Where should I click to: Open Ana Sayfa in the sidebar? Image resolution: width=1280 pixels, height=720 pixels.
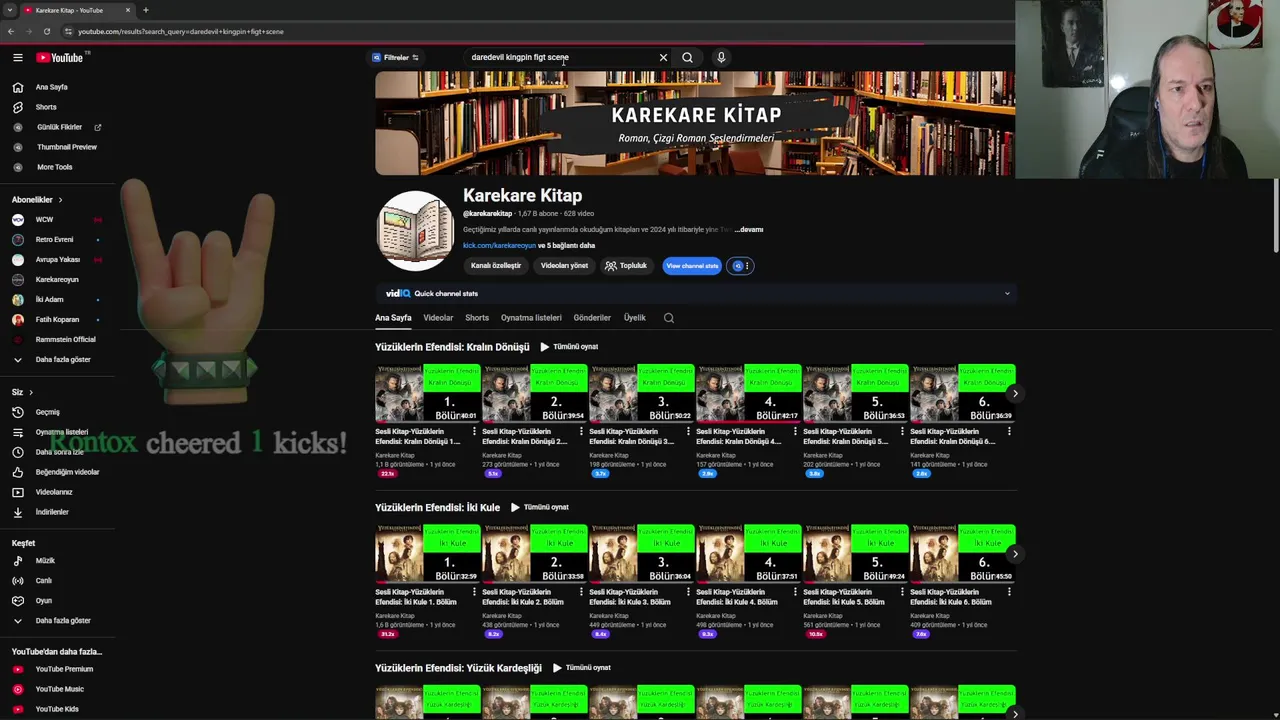point(51,87)
